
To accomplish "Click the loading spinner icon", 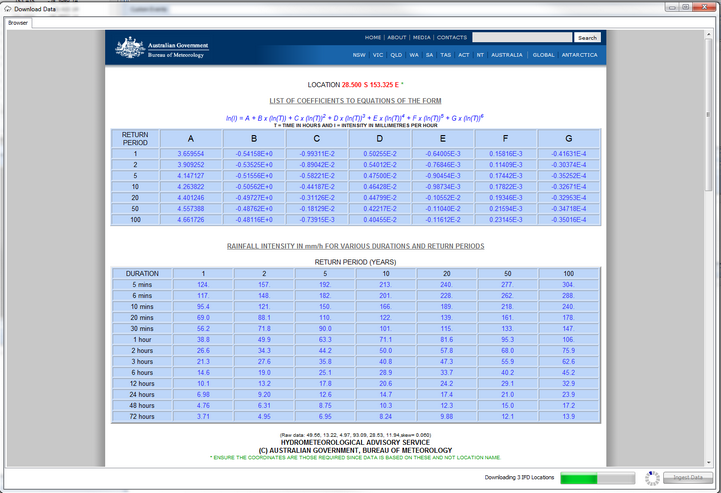I will [x=652, y=479].
